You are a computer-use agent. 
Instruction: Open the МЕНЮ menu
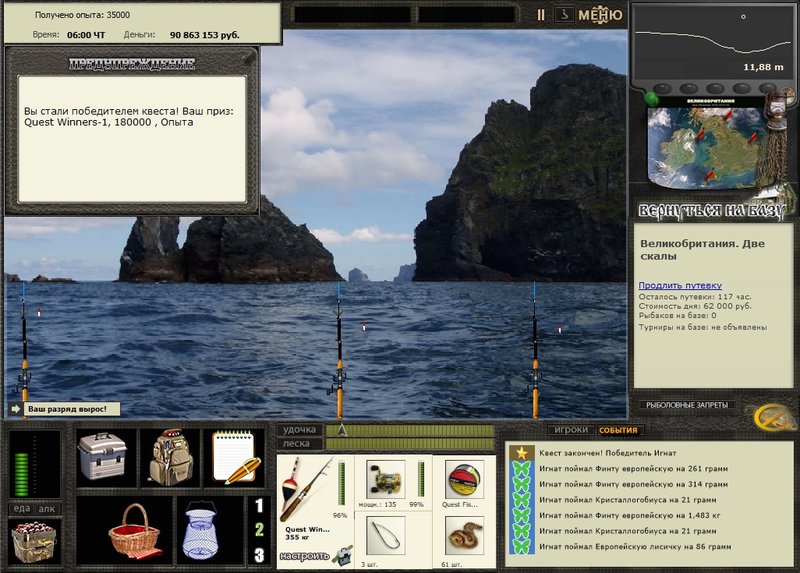600,15
